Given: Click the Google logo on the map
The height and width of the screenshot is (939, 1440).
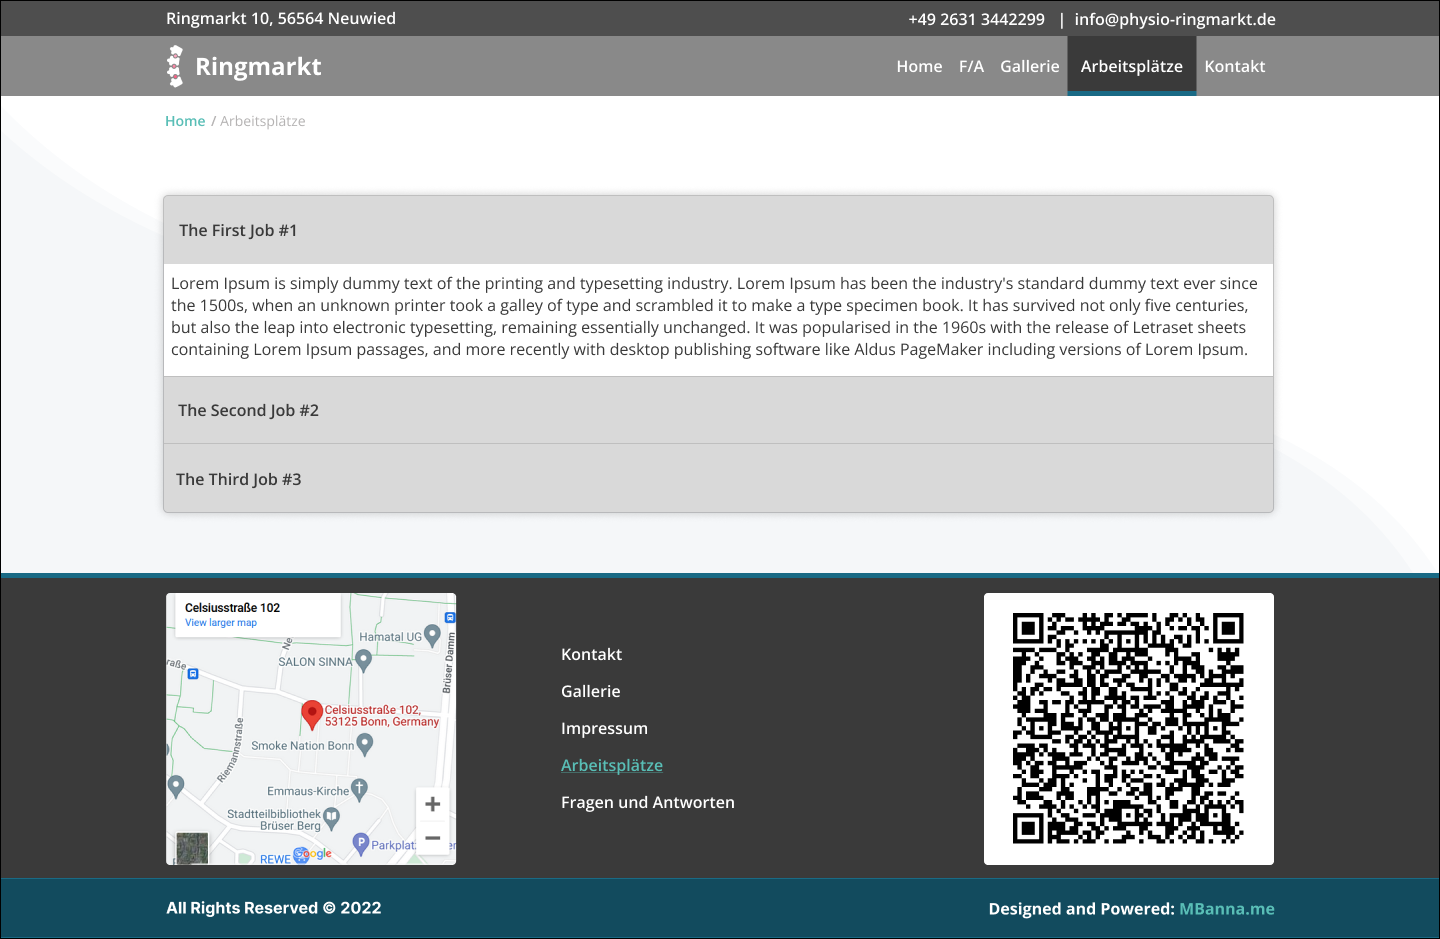Looking at the screenshot, I should (312, 854).
